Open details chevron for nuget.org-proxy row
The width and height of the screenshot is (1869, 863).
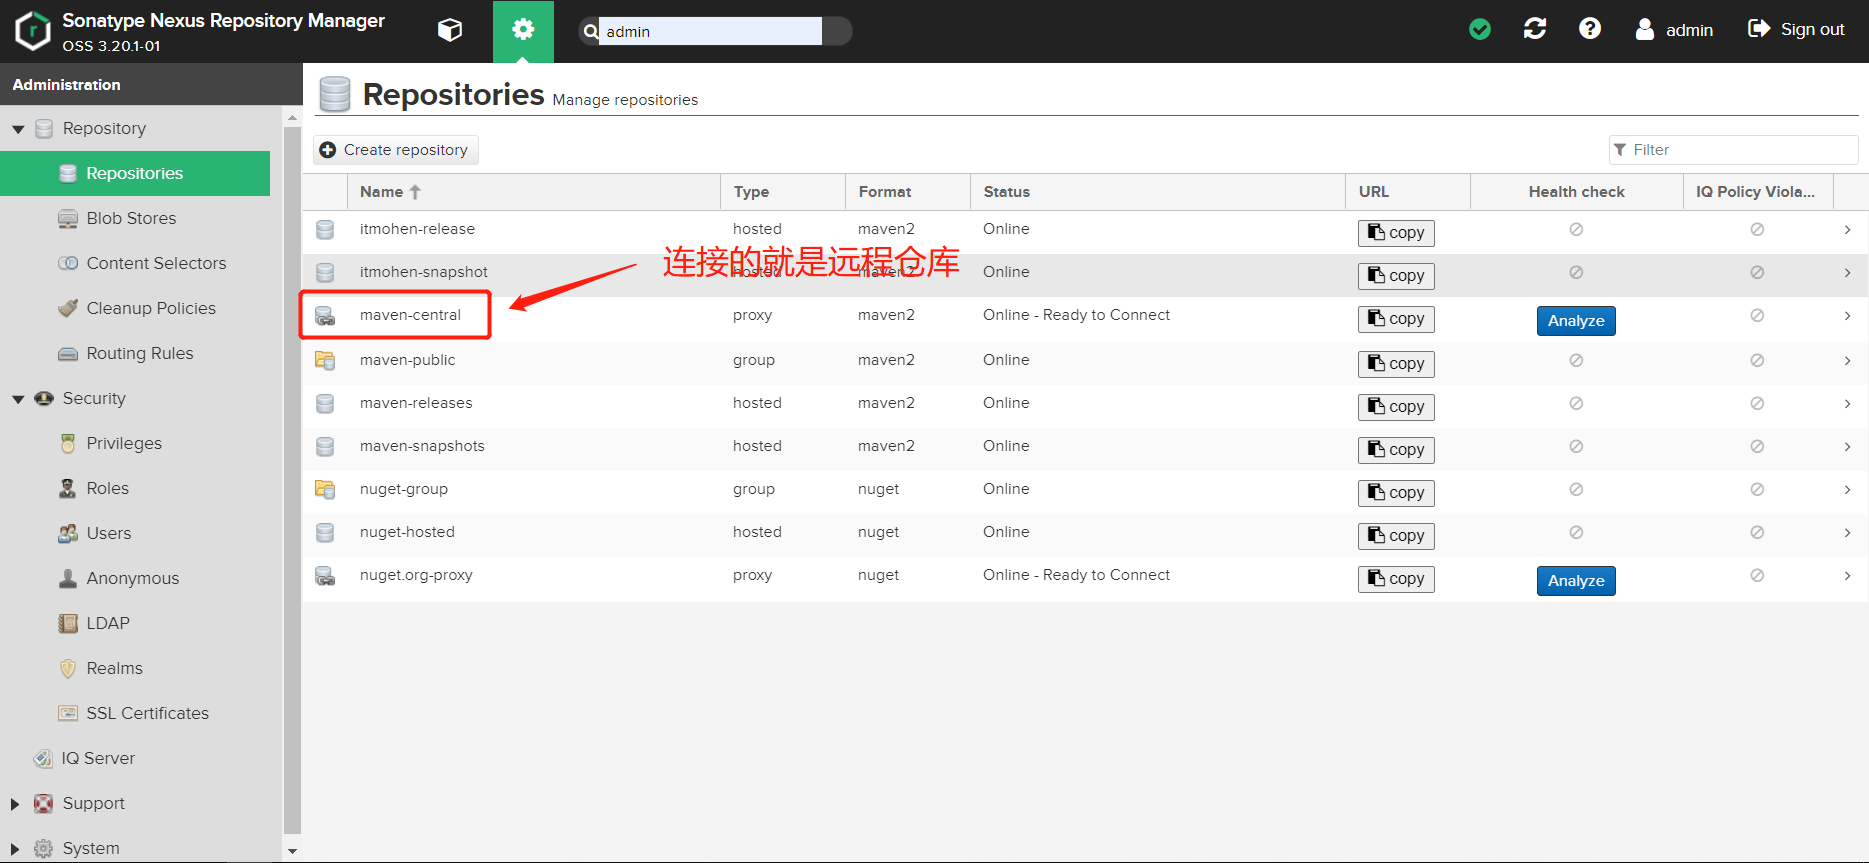click(1847, 576)
